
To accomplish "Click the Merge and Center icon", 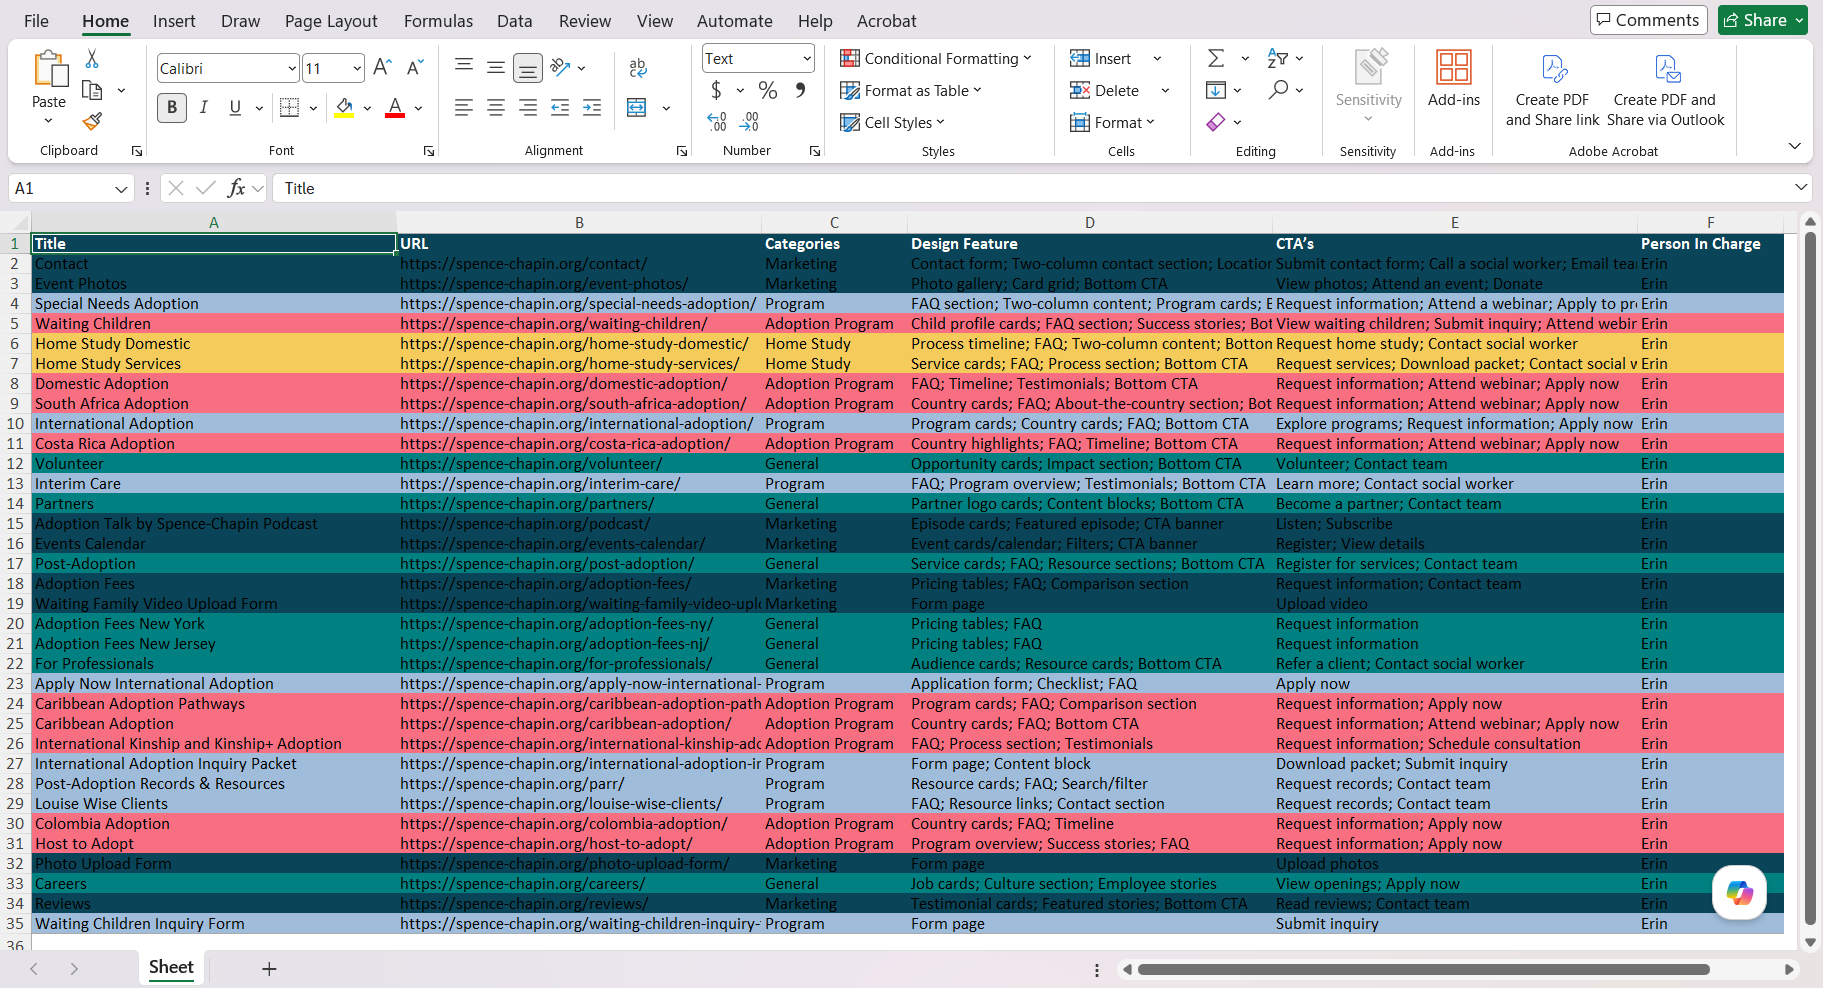I will [x=637, y=108].
